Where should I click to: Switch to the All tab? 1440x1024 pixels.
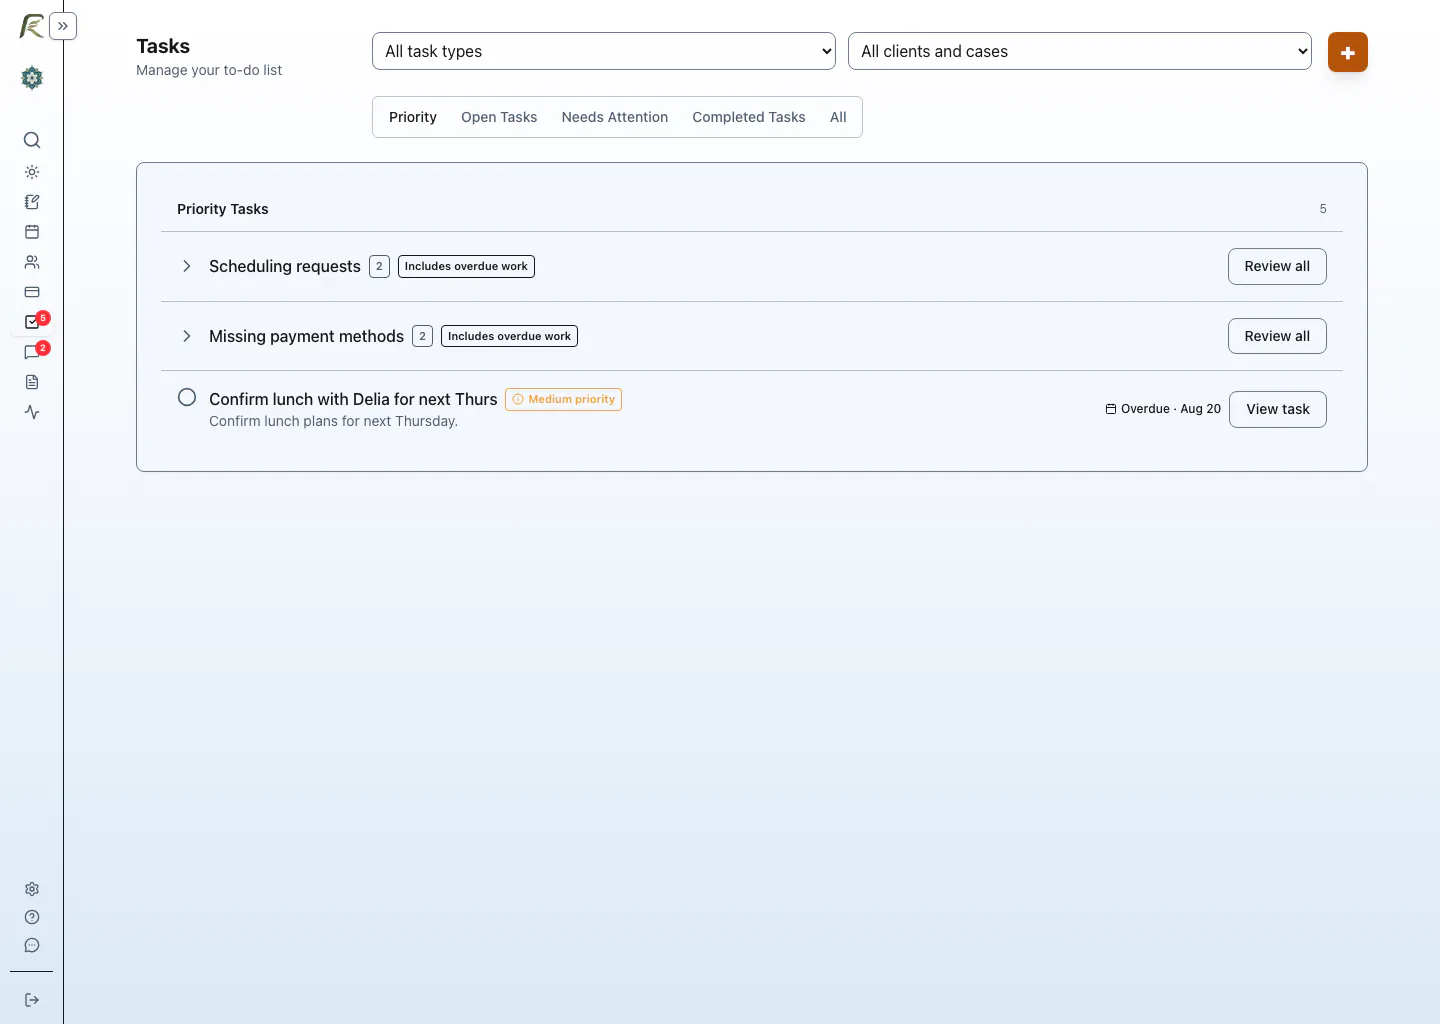(x=838, y=117)
